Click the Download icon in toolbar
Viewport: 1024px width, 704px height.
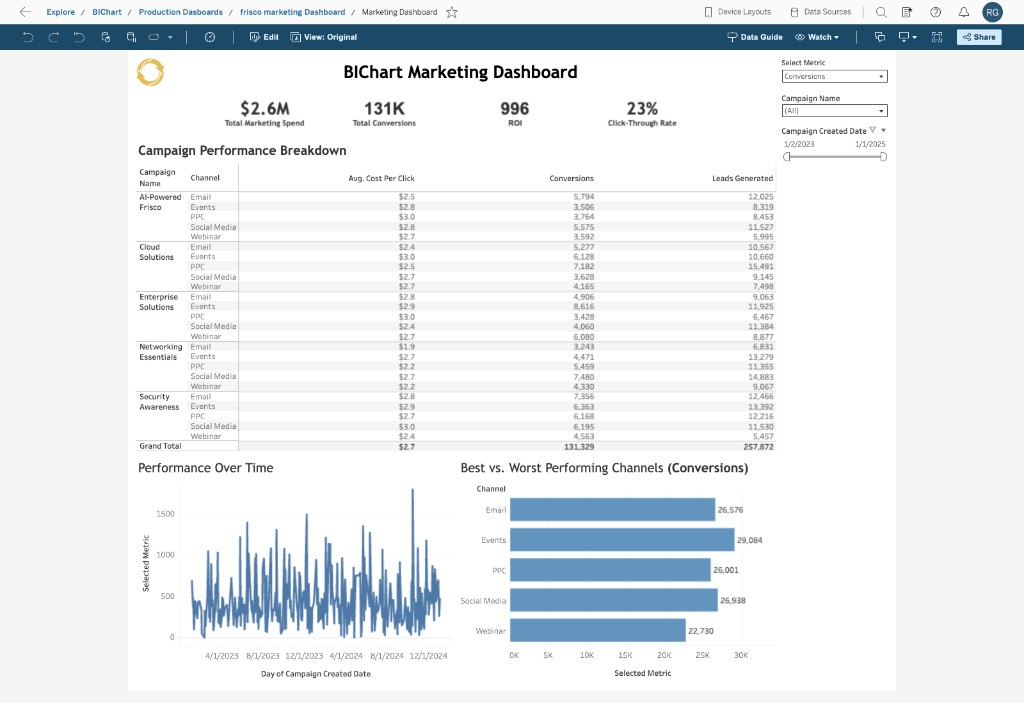point(904,37)
